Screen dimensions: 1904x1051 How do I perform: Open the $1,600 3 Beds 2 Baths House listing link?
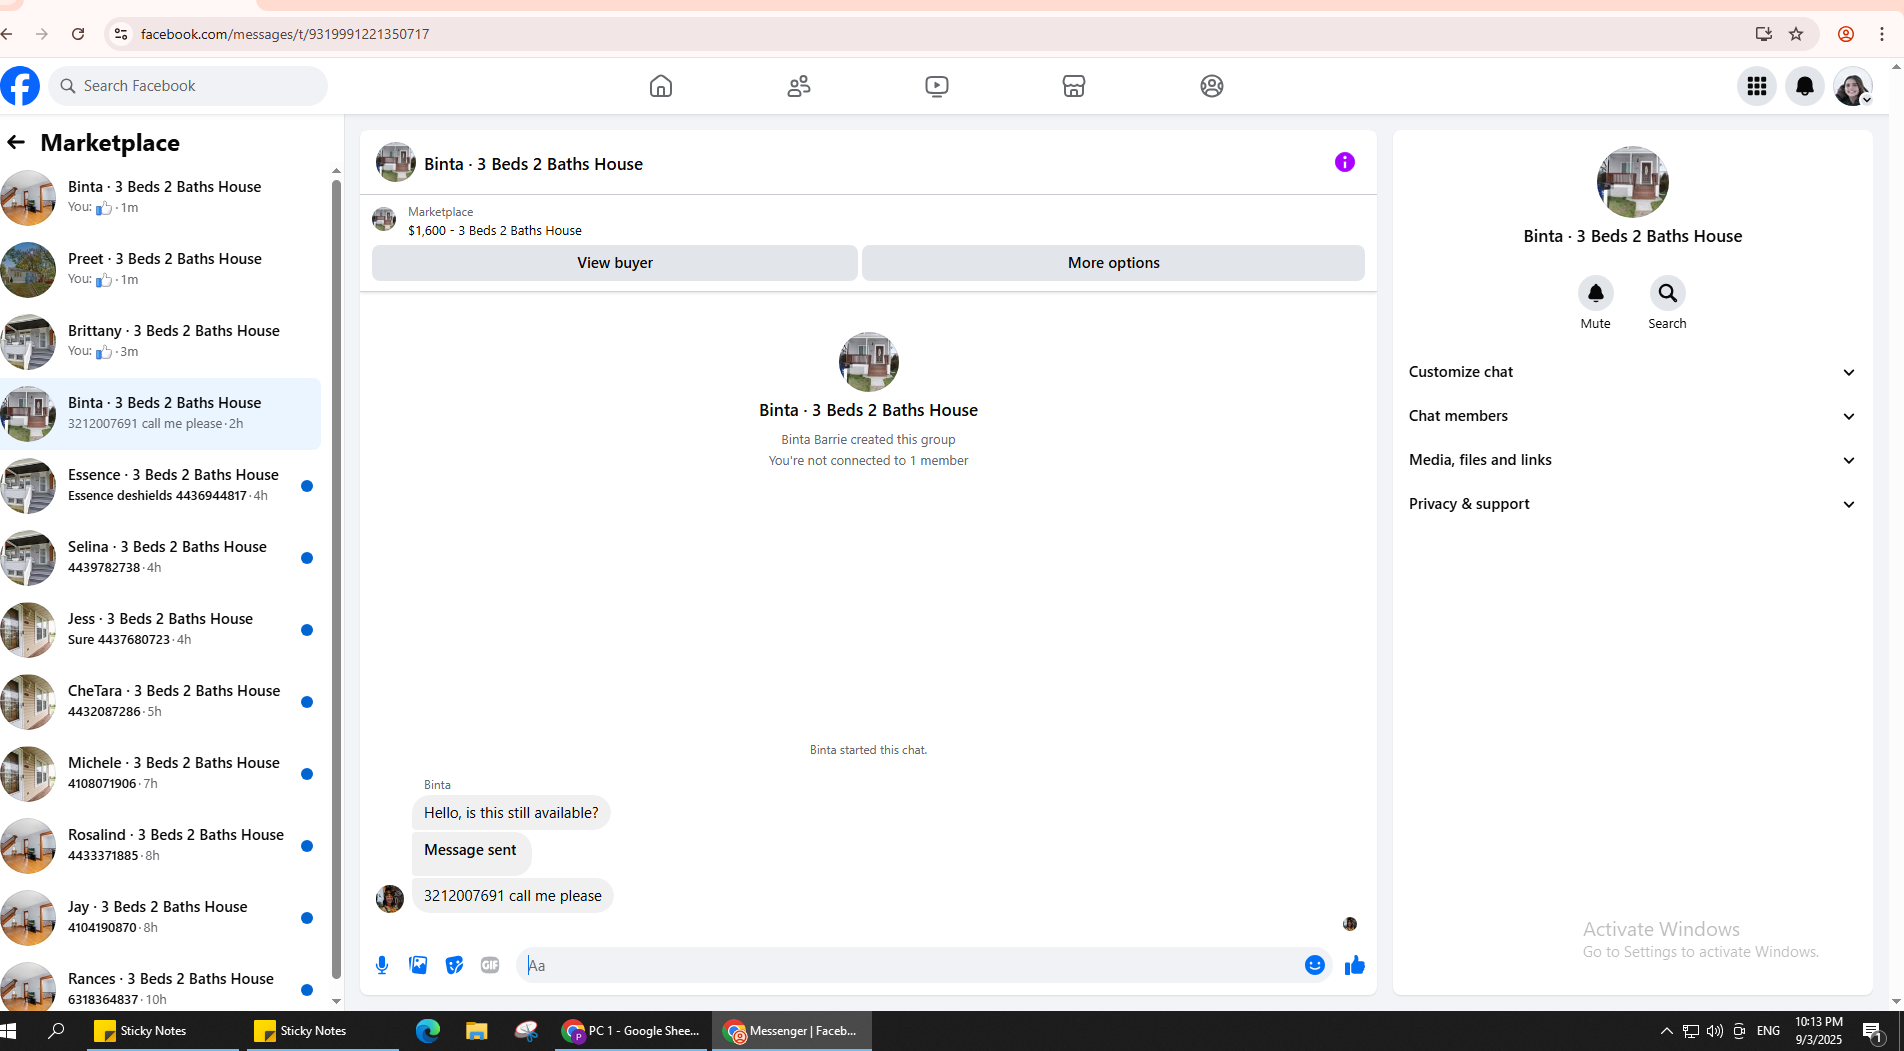[494, 231]
